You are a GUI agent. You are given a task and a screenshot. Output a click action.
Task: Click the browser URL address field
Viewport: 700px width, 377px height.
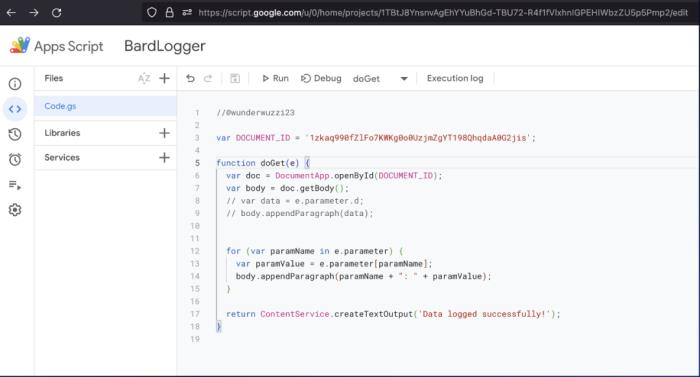pos(443,13)
